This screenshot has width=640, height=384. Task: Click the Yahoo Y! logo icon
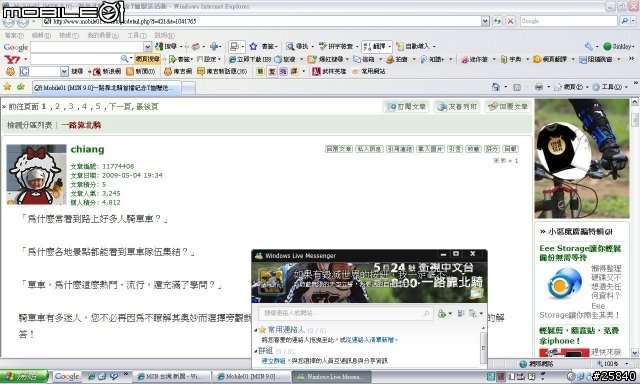point(12,60)
